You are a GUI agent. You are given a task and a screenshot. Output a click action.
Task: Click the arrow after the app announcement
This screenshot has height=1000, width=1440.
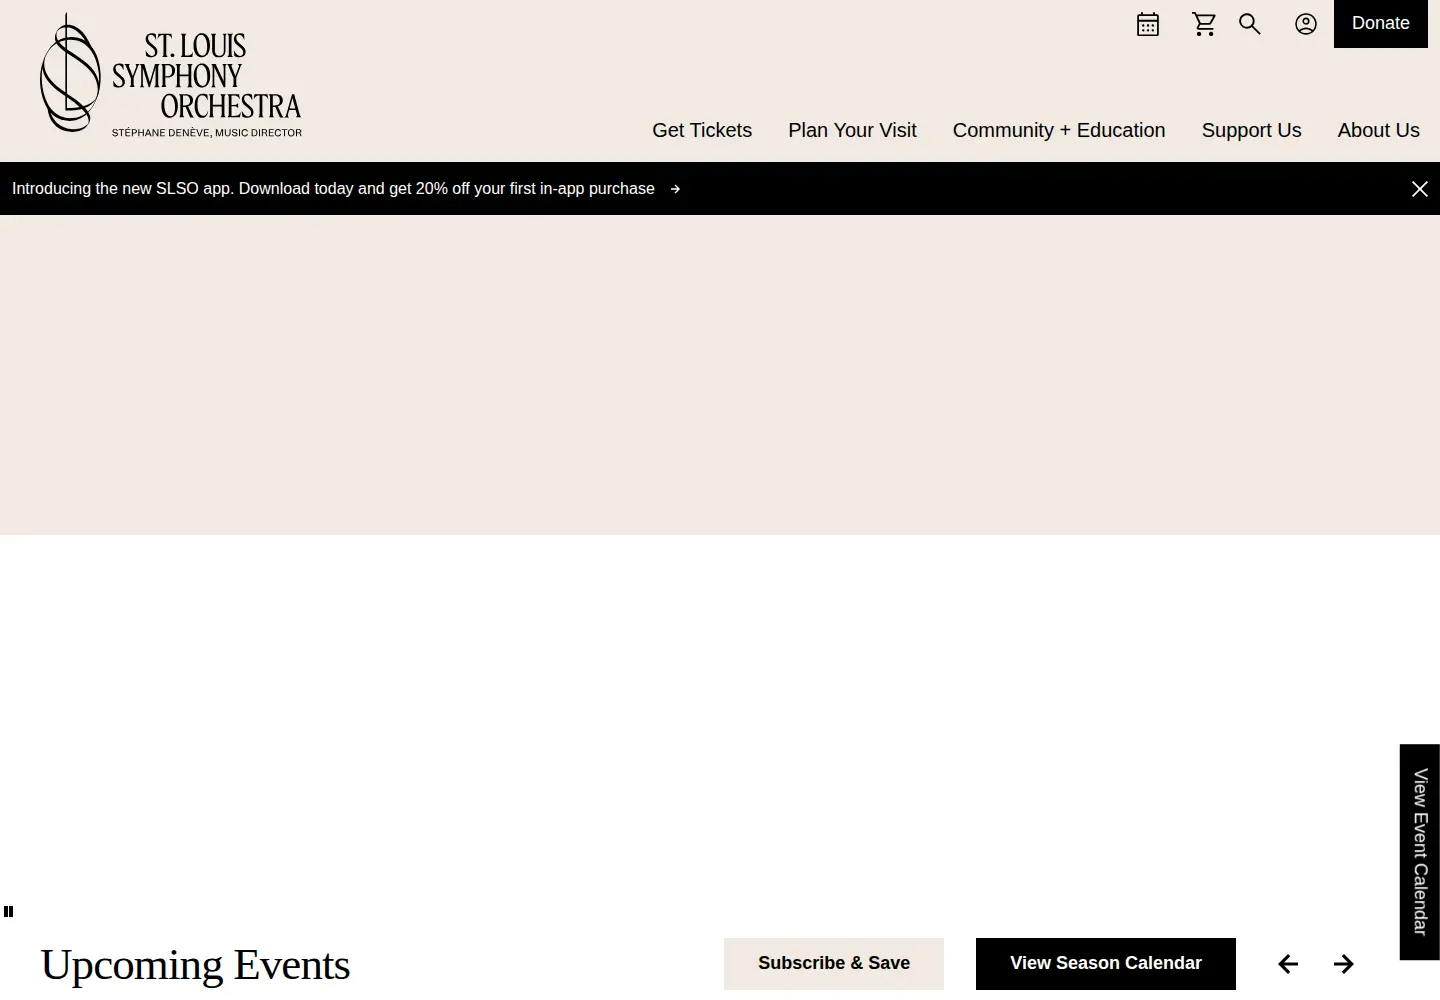point(675,189)
